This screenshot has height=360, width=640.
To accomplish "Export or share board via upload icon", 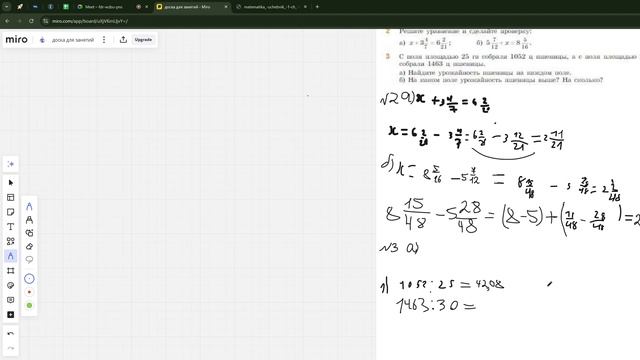I will tap(123, 40).
